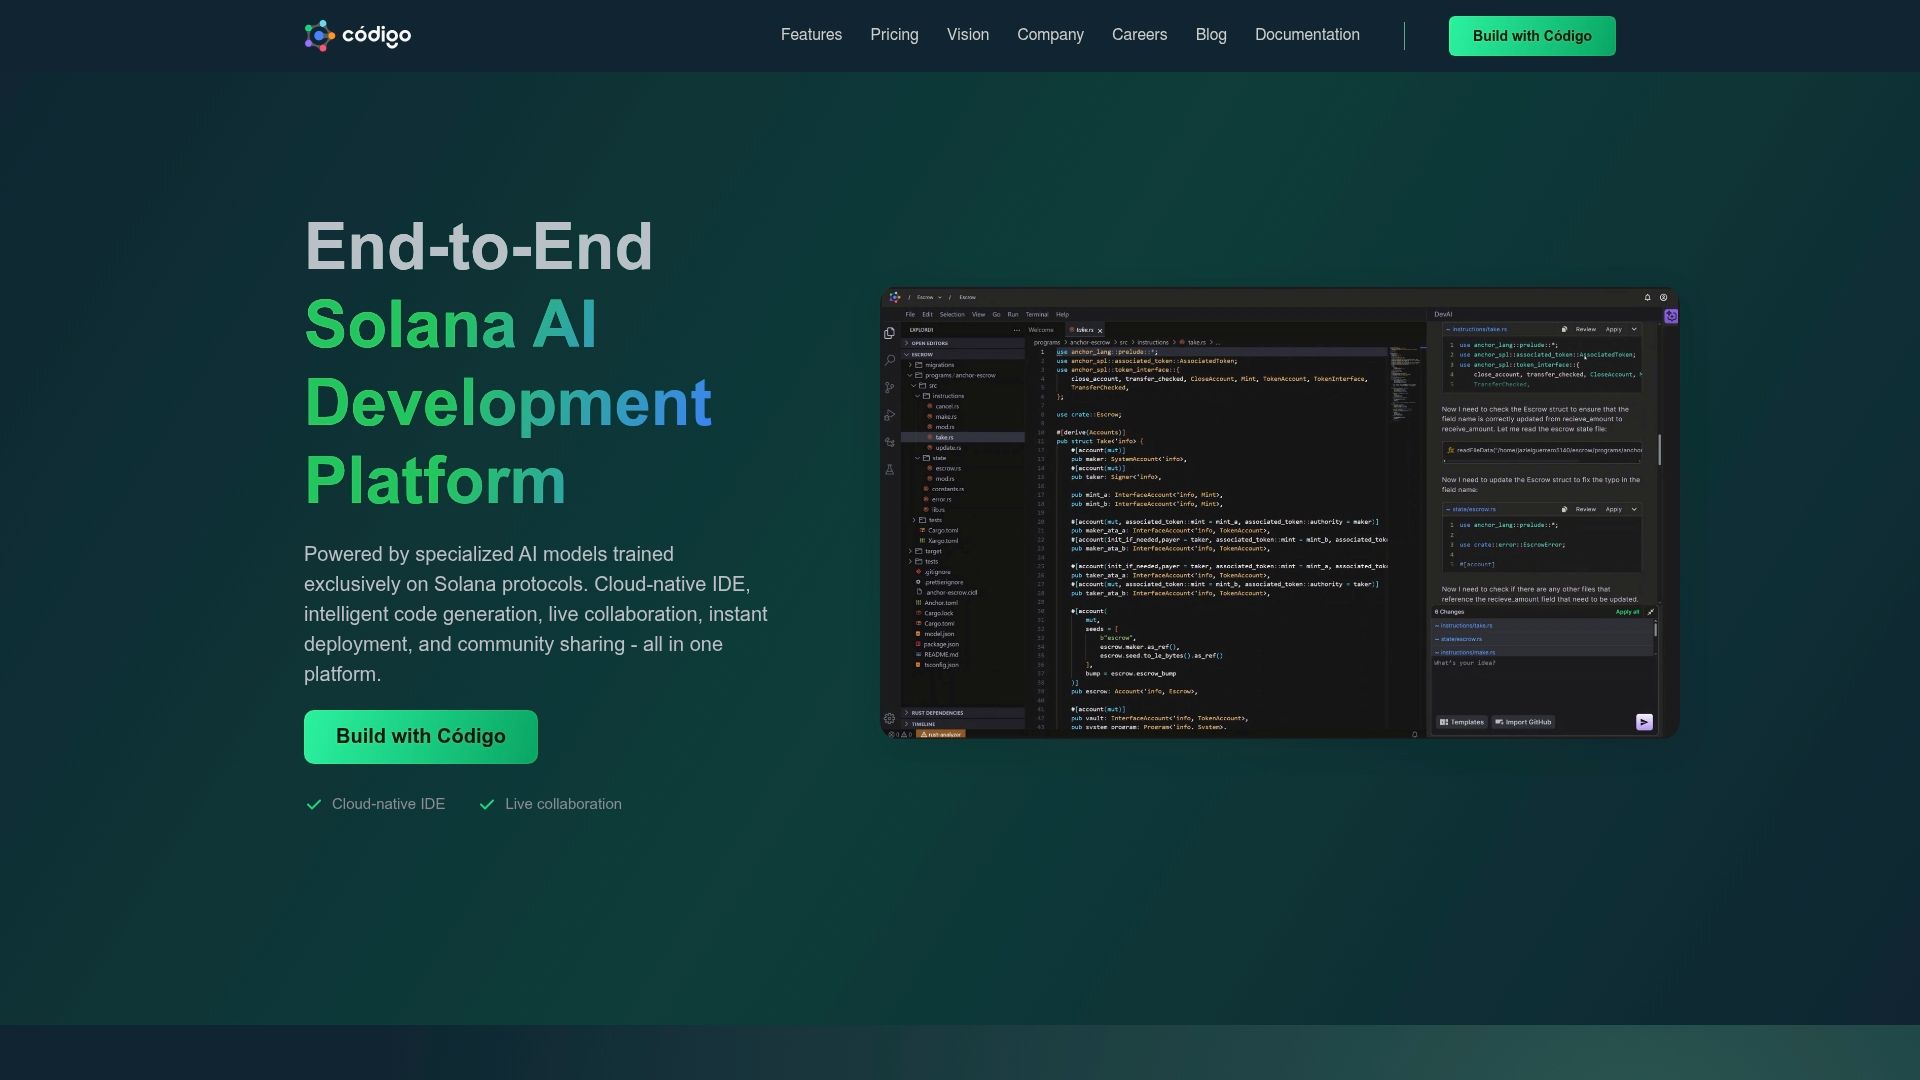This screenshot has width=1920, height=1080.
Task: Click header Build with Código button
Action: [1532, 36]
